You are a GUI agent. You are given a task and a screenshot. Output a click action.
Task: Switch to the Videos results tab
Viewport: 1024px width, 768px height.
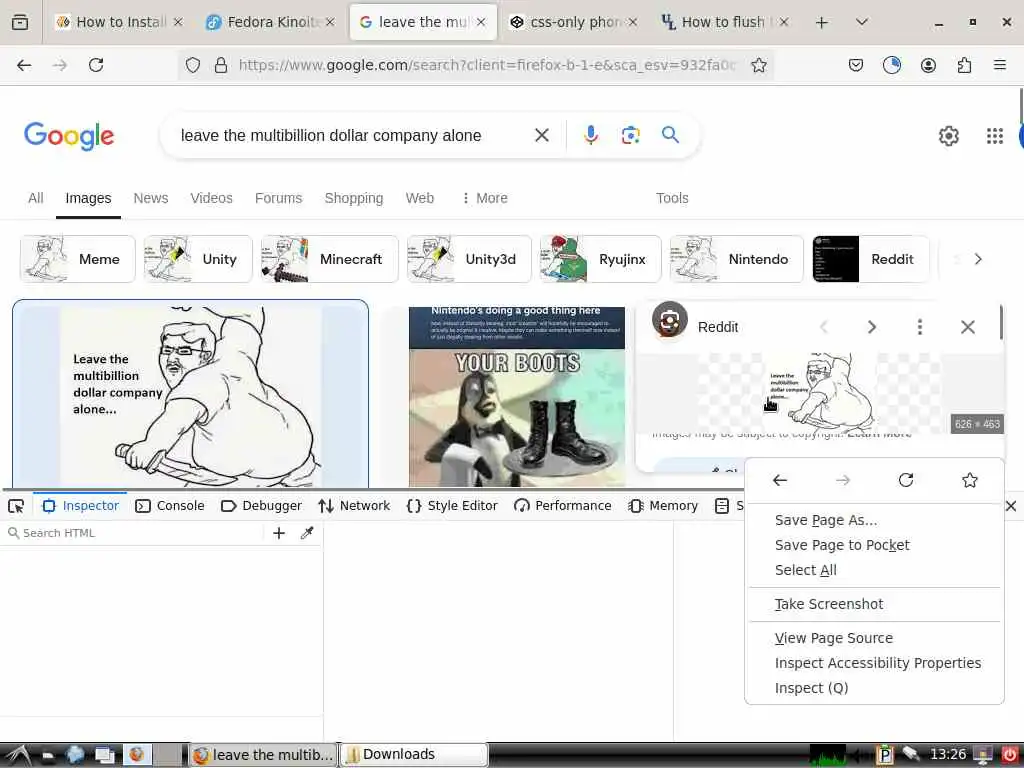(211, 198)
